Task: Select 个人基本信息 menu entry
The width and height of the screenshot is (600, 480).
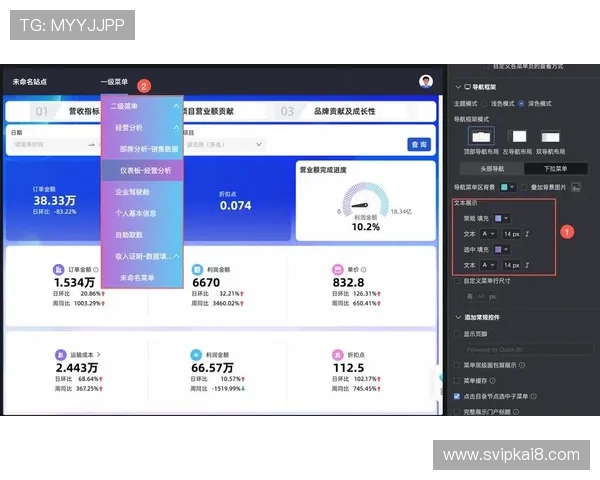Action: point(142,213)
